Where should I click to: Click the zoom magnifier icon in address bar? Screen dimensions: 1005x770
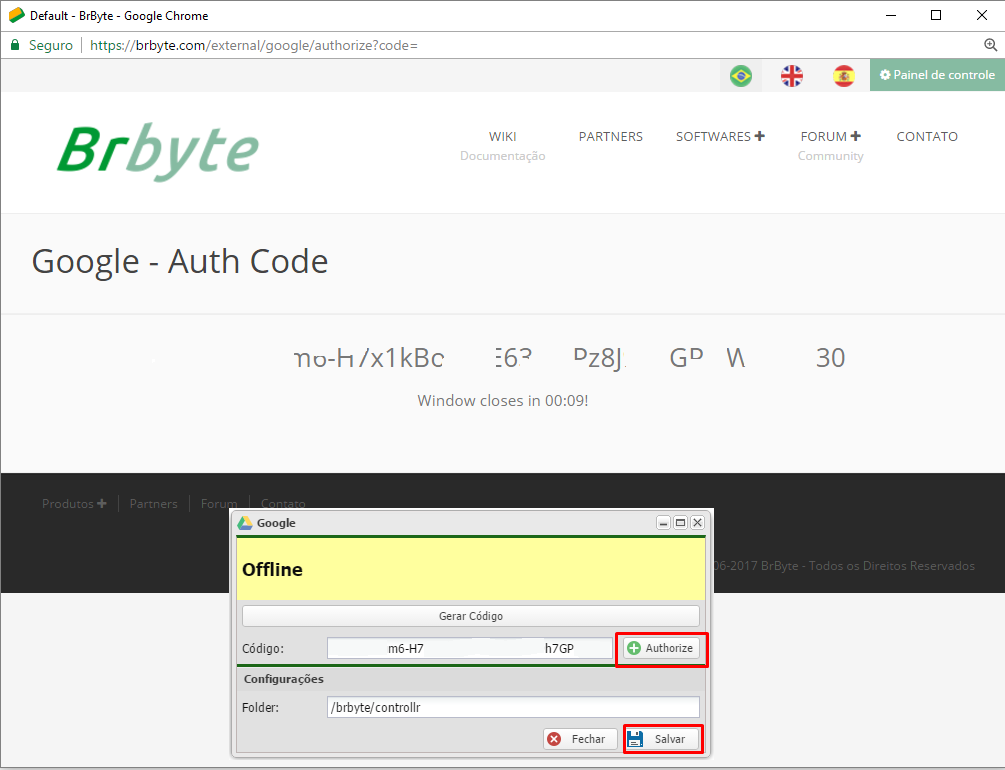point(991,45)
